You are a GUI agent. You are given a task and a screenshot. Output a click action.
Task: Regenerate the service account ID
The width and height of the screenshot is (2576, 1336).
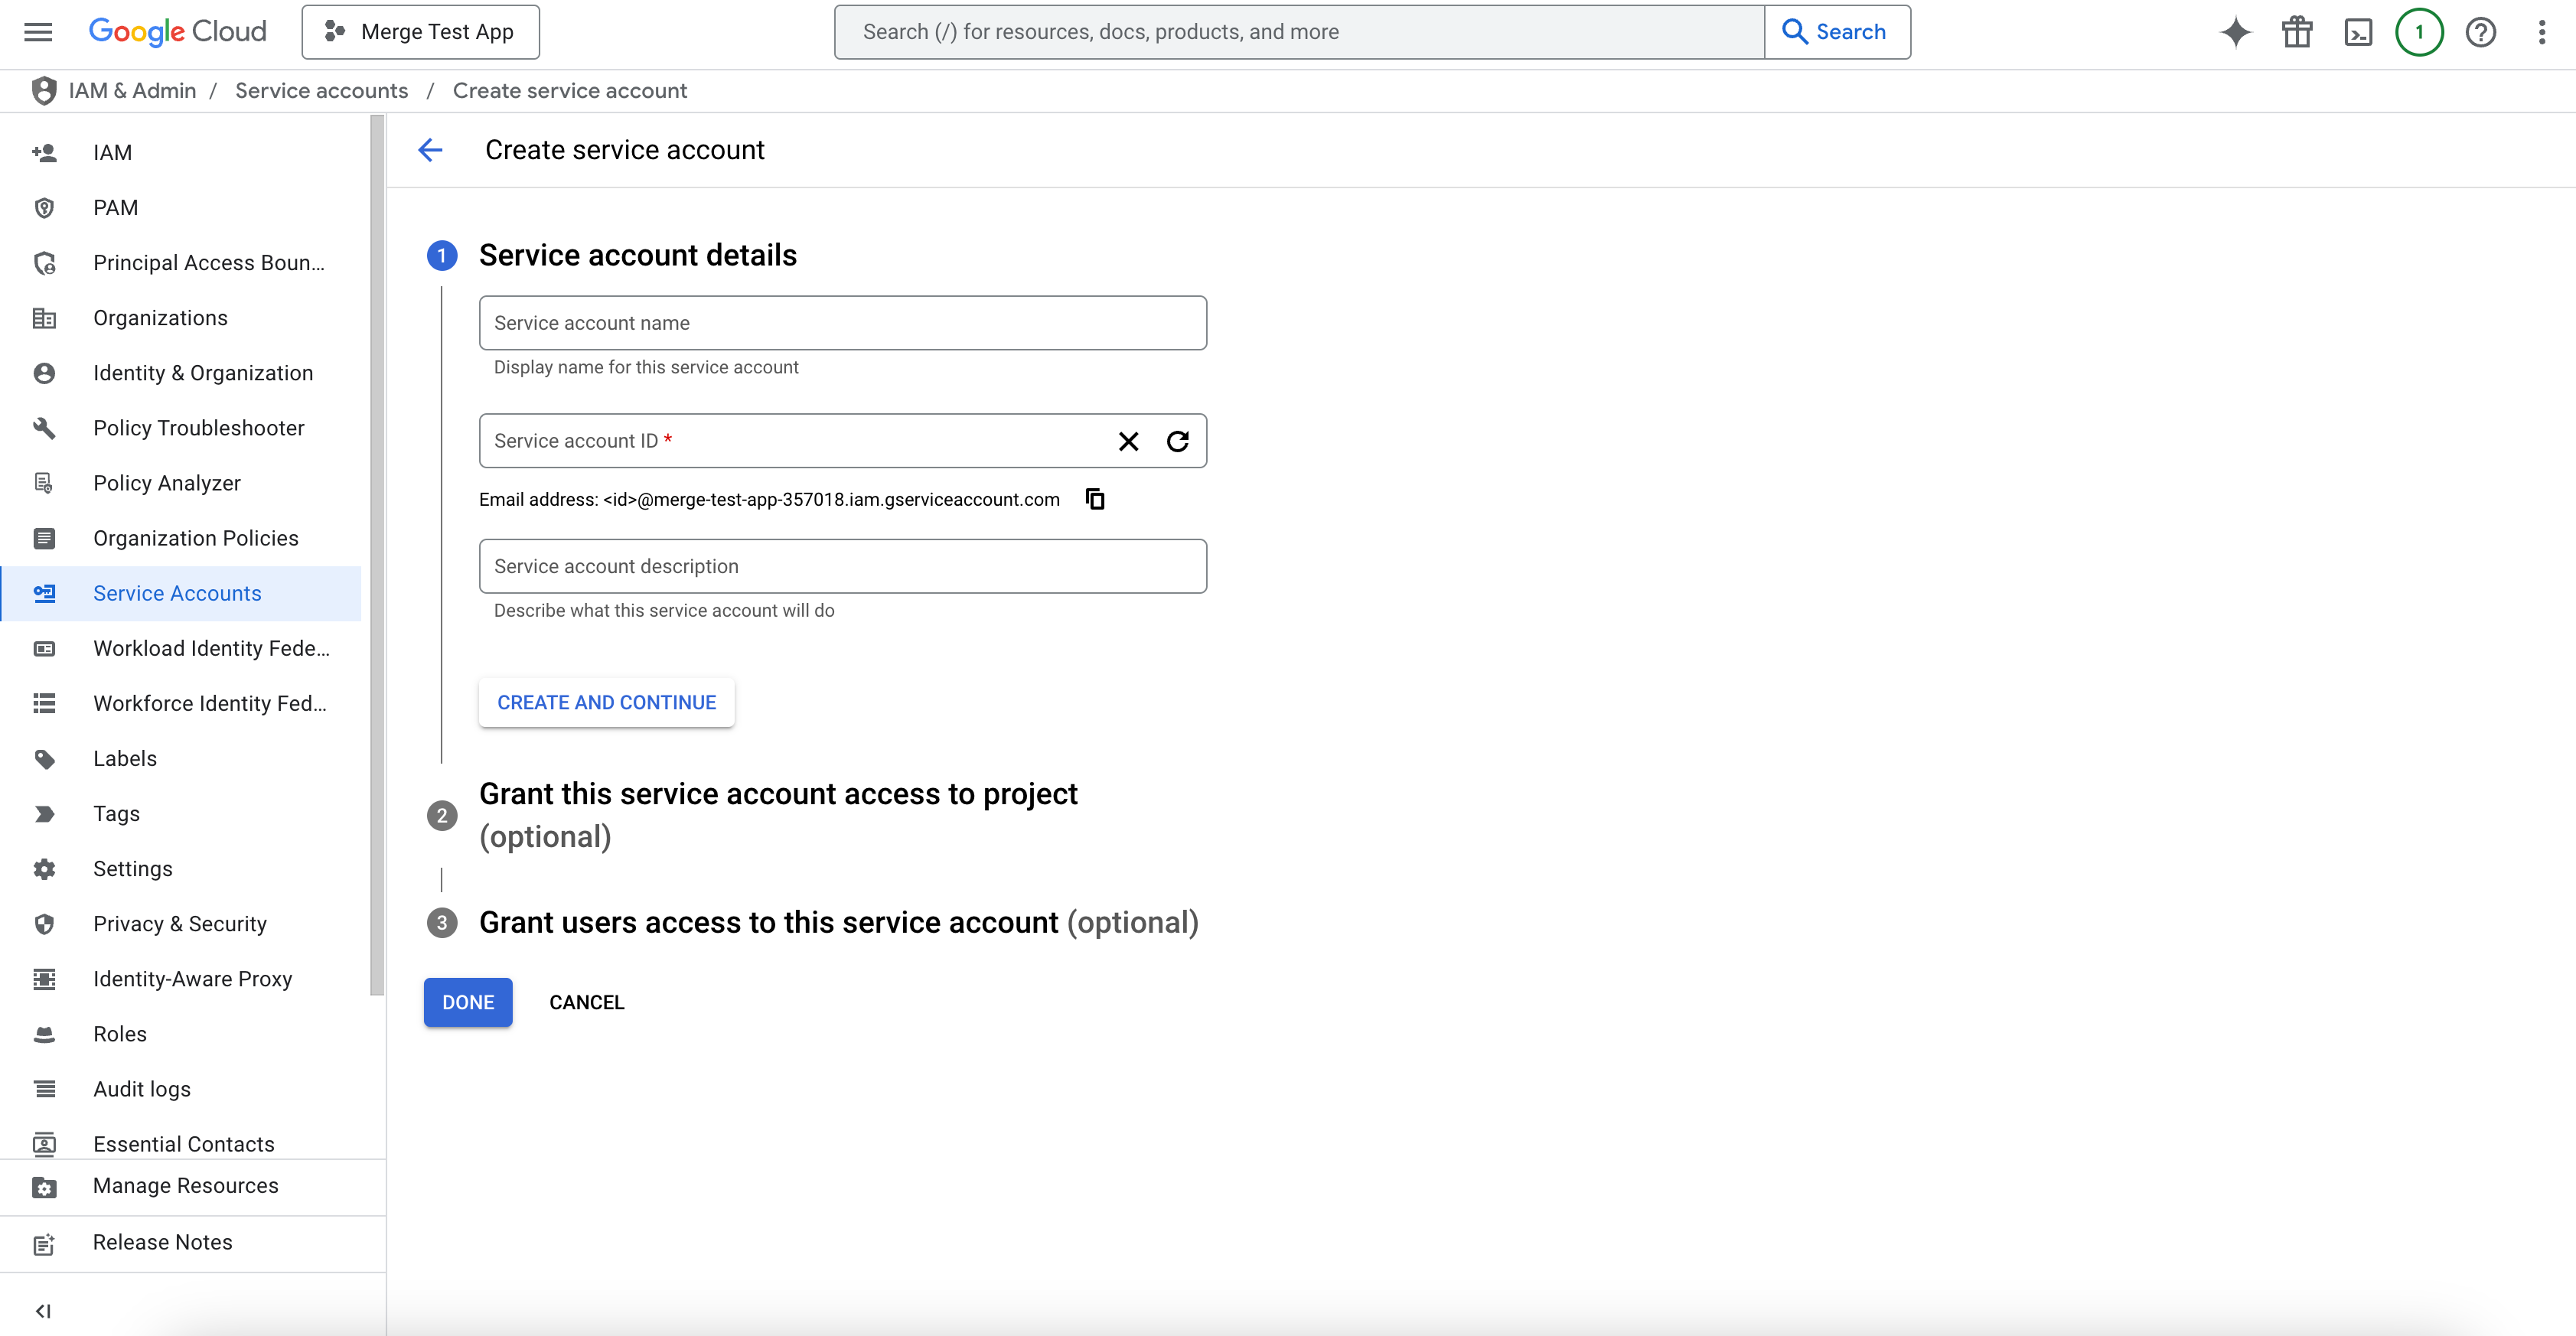pyautogui.click(x=1178, y=441)
